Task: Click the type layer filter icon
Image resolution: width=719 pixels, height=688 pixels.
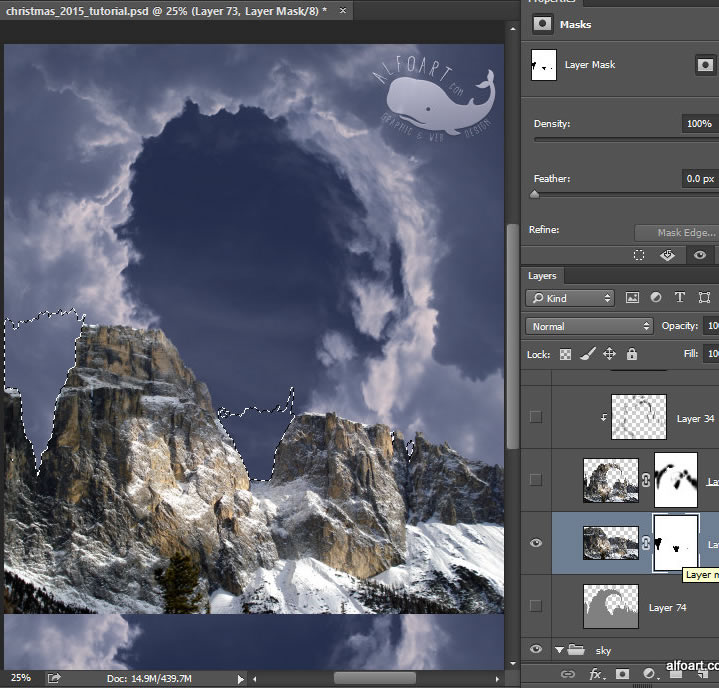Action: point(680,298)
